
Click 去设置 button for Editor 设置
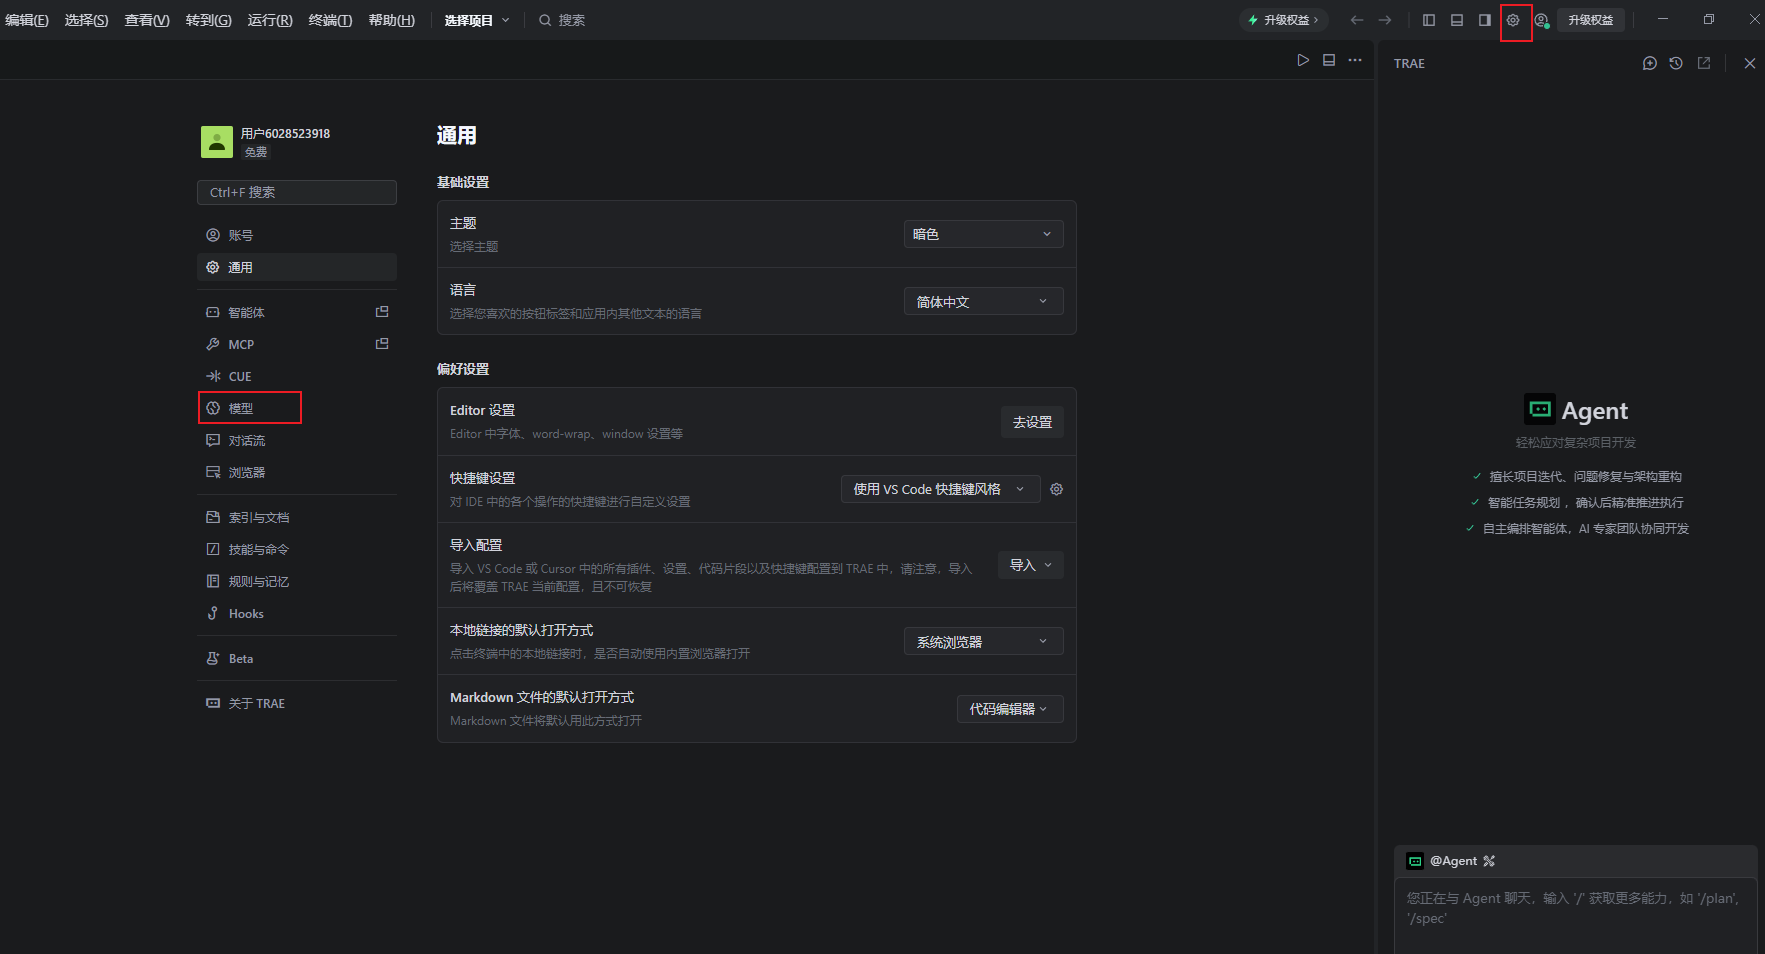pyautogui.click(x=1032, y=422)
